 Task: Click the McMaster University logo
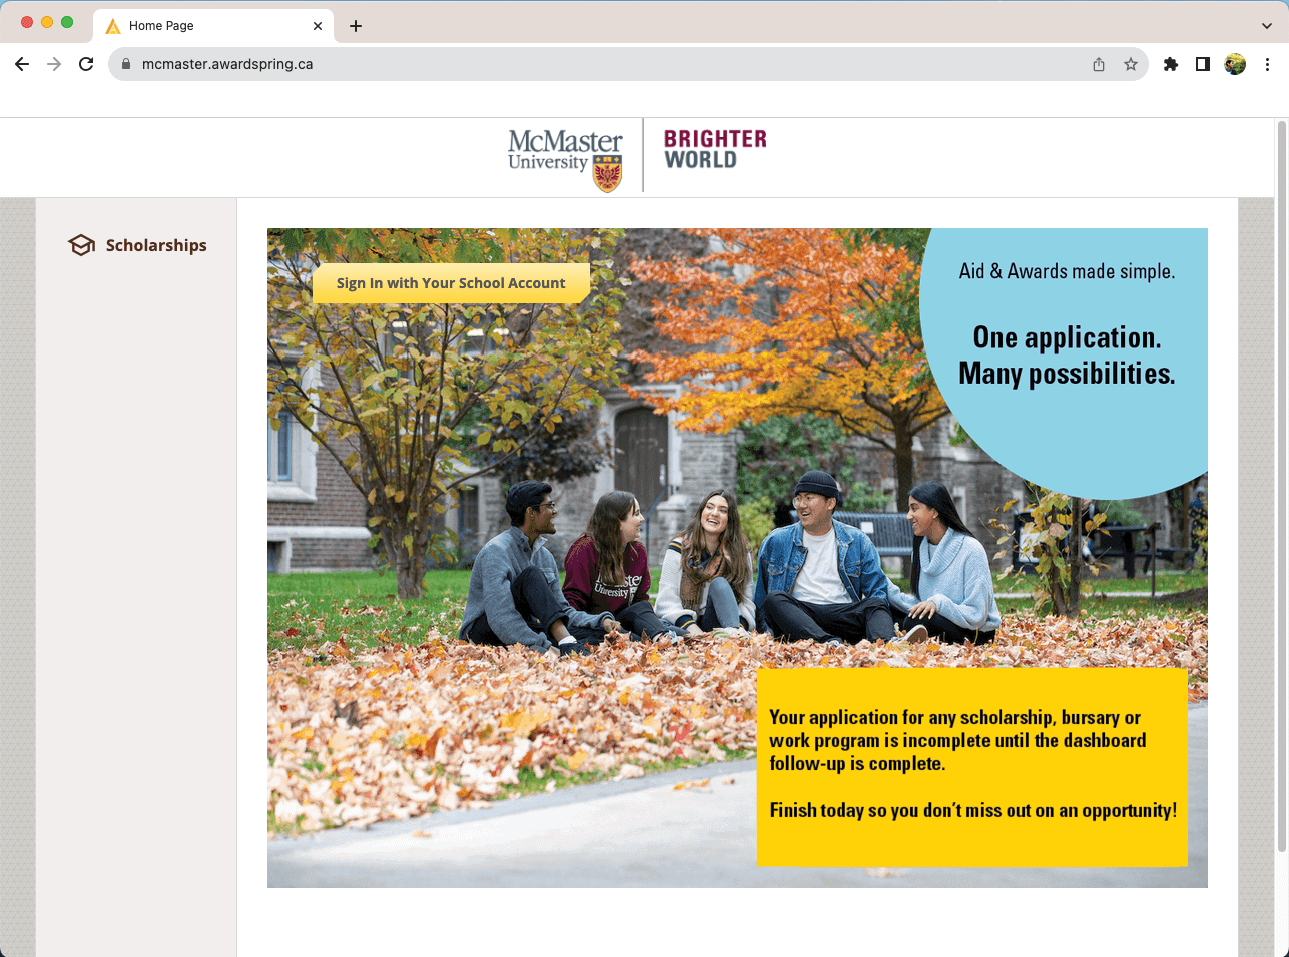pyautogui.click(x=565, y=158)
